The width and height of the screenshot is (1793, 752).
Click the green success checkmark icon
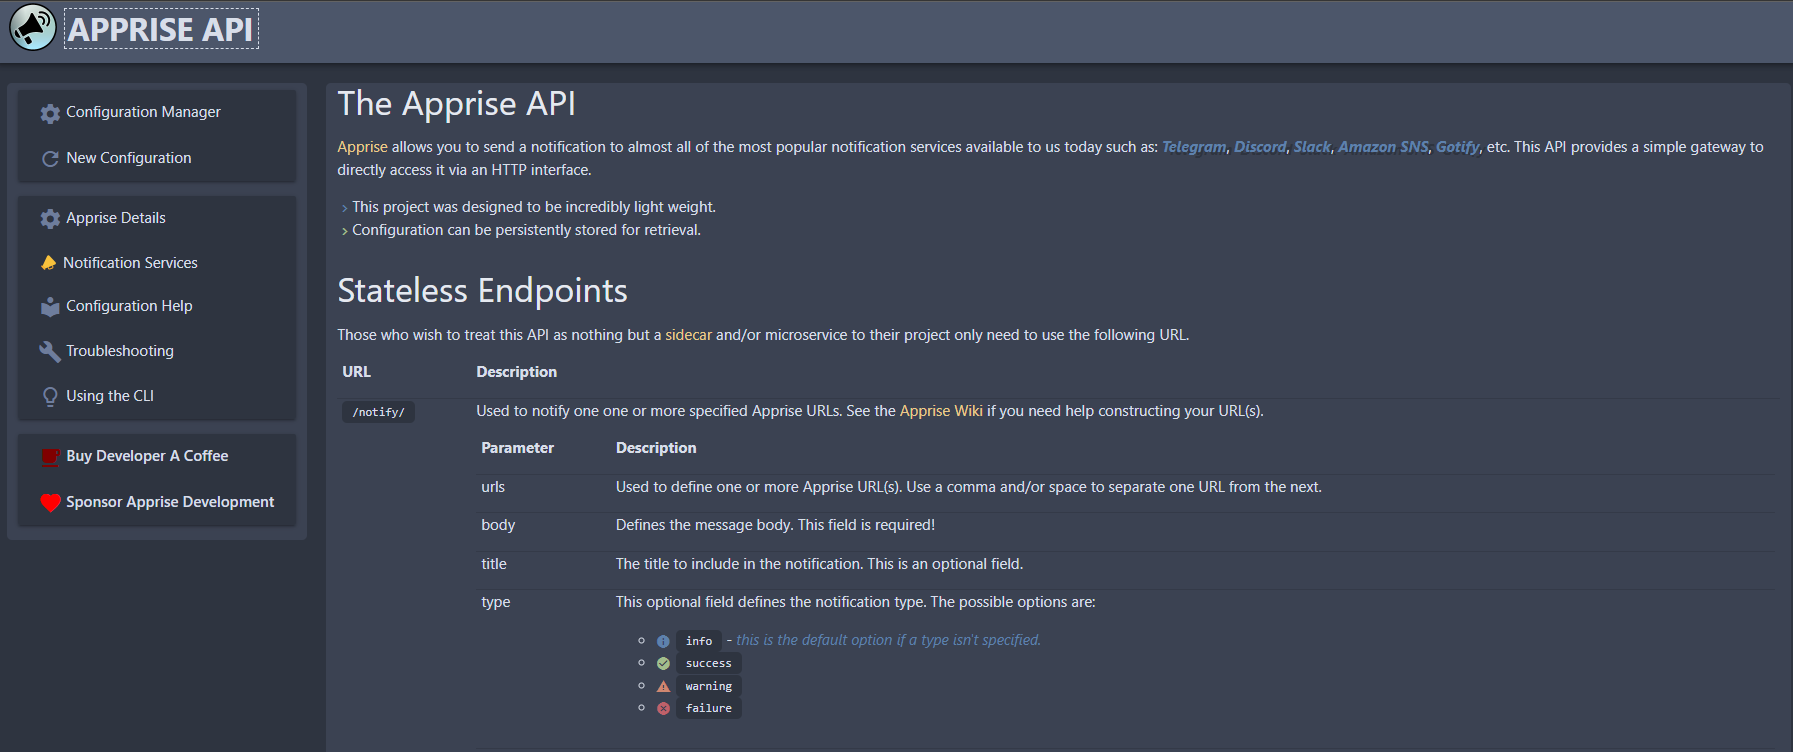tap(663, 664)
